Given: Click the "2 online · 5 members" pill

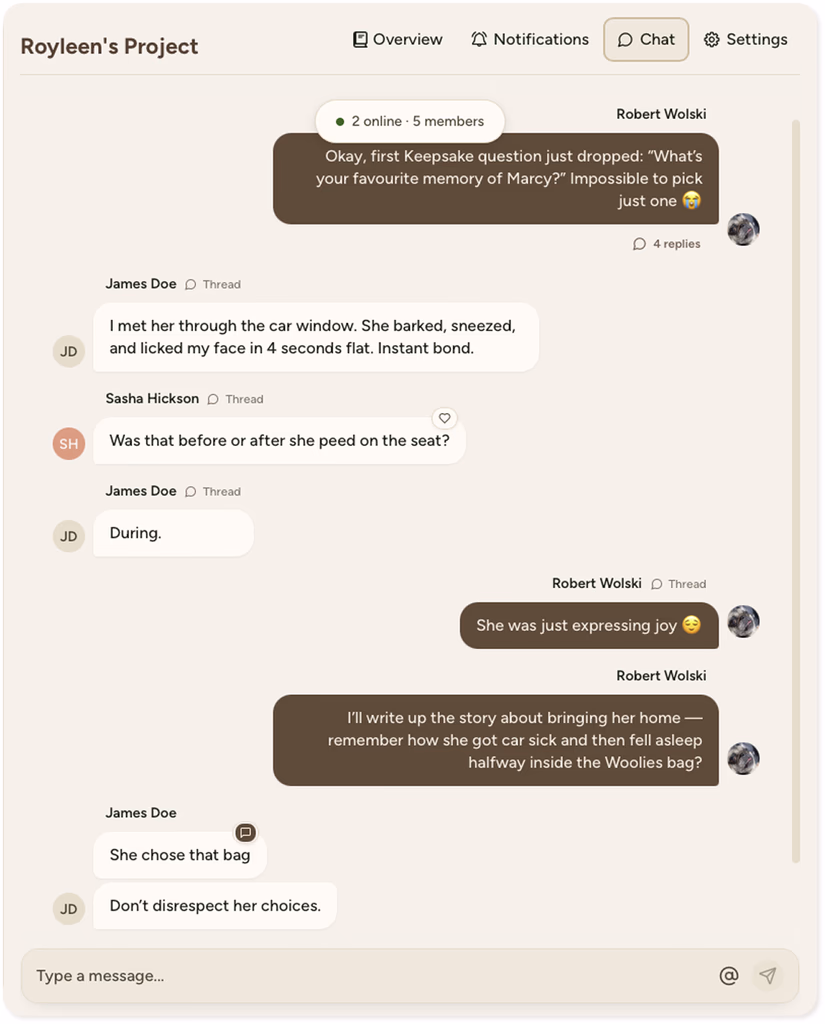Looking at the screenshot, I should tap(409, 120).
